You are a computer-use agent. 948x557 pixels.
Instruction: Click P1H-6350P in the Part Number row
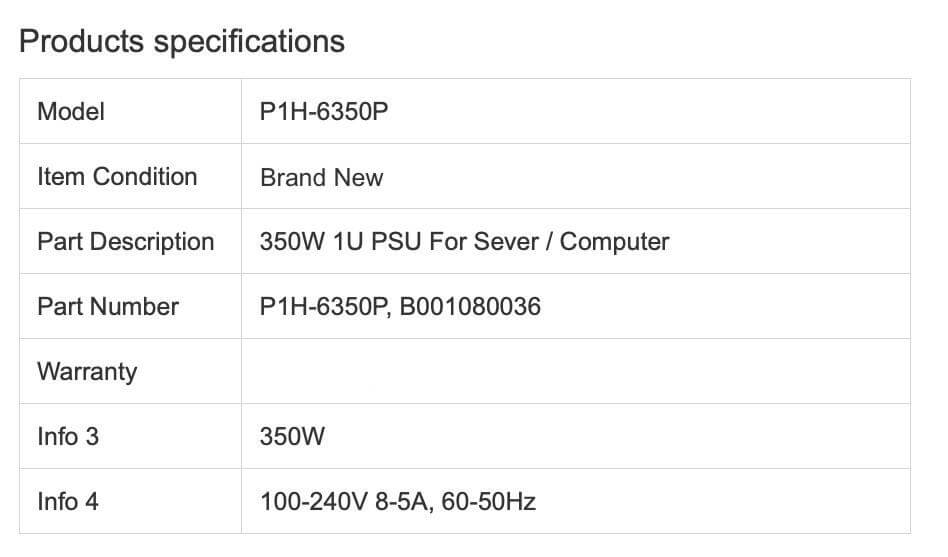coord(323,307)
